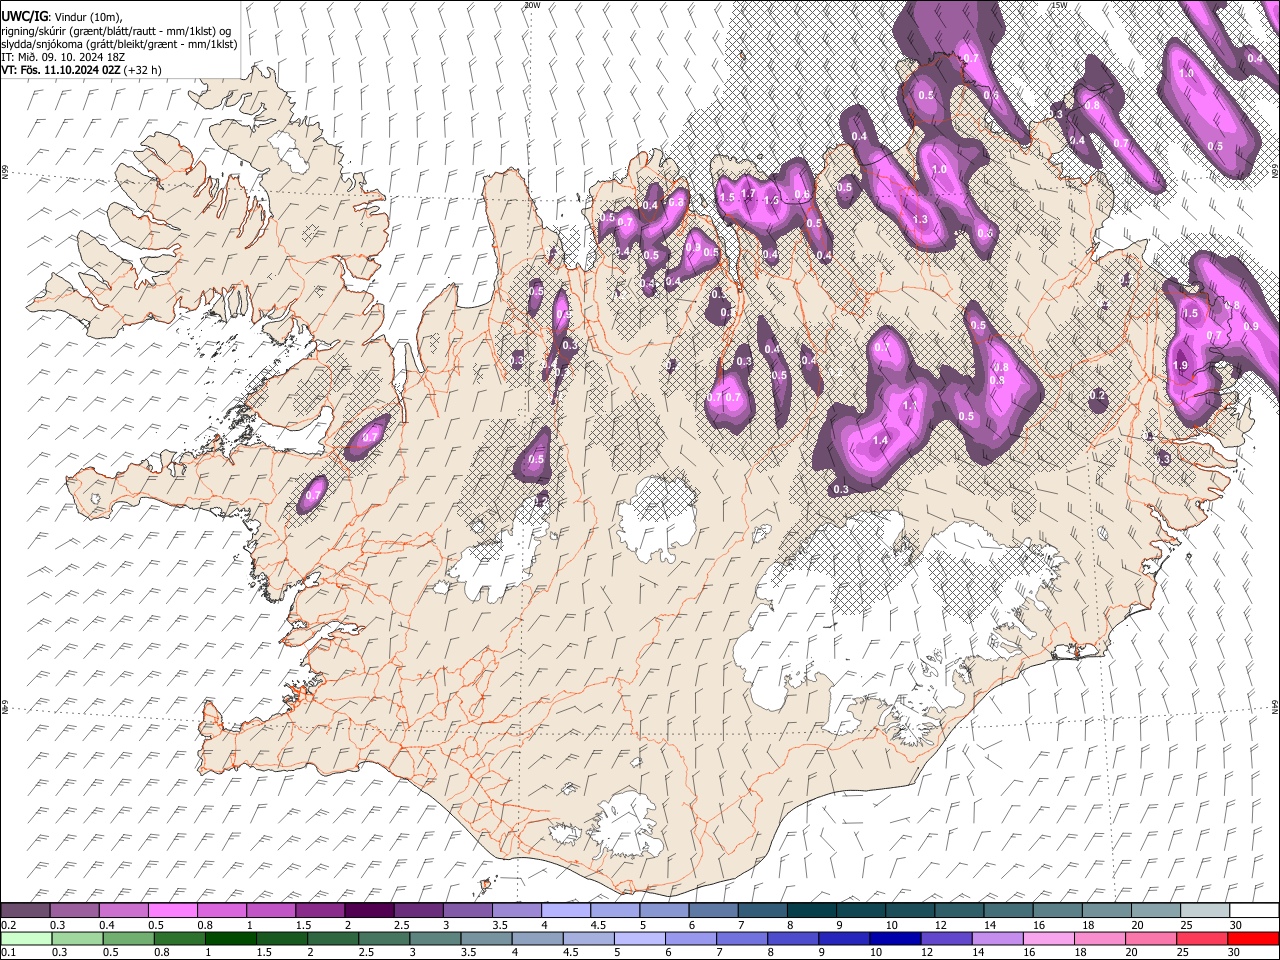This screenshot has width=1280, height=960.
Task: Click the 1.7 value on the north coast
Action: (747, 193)
